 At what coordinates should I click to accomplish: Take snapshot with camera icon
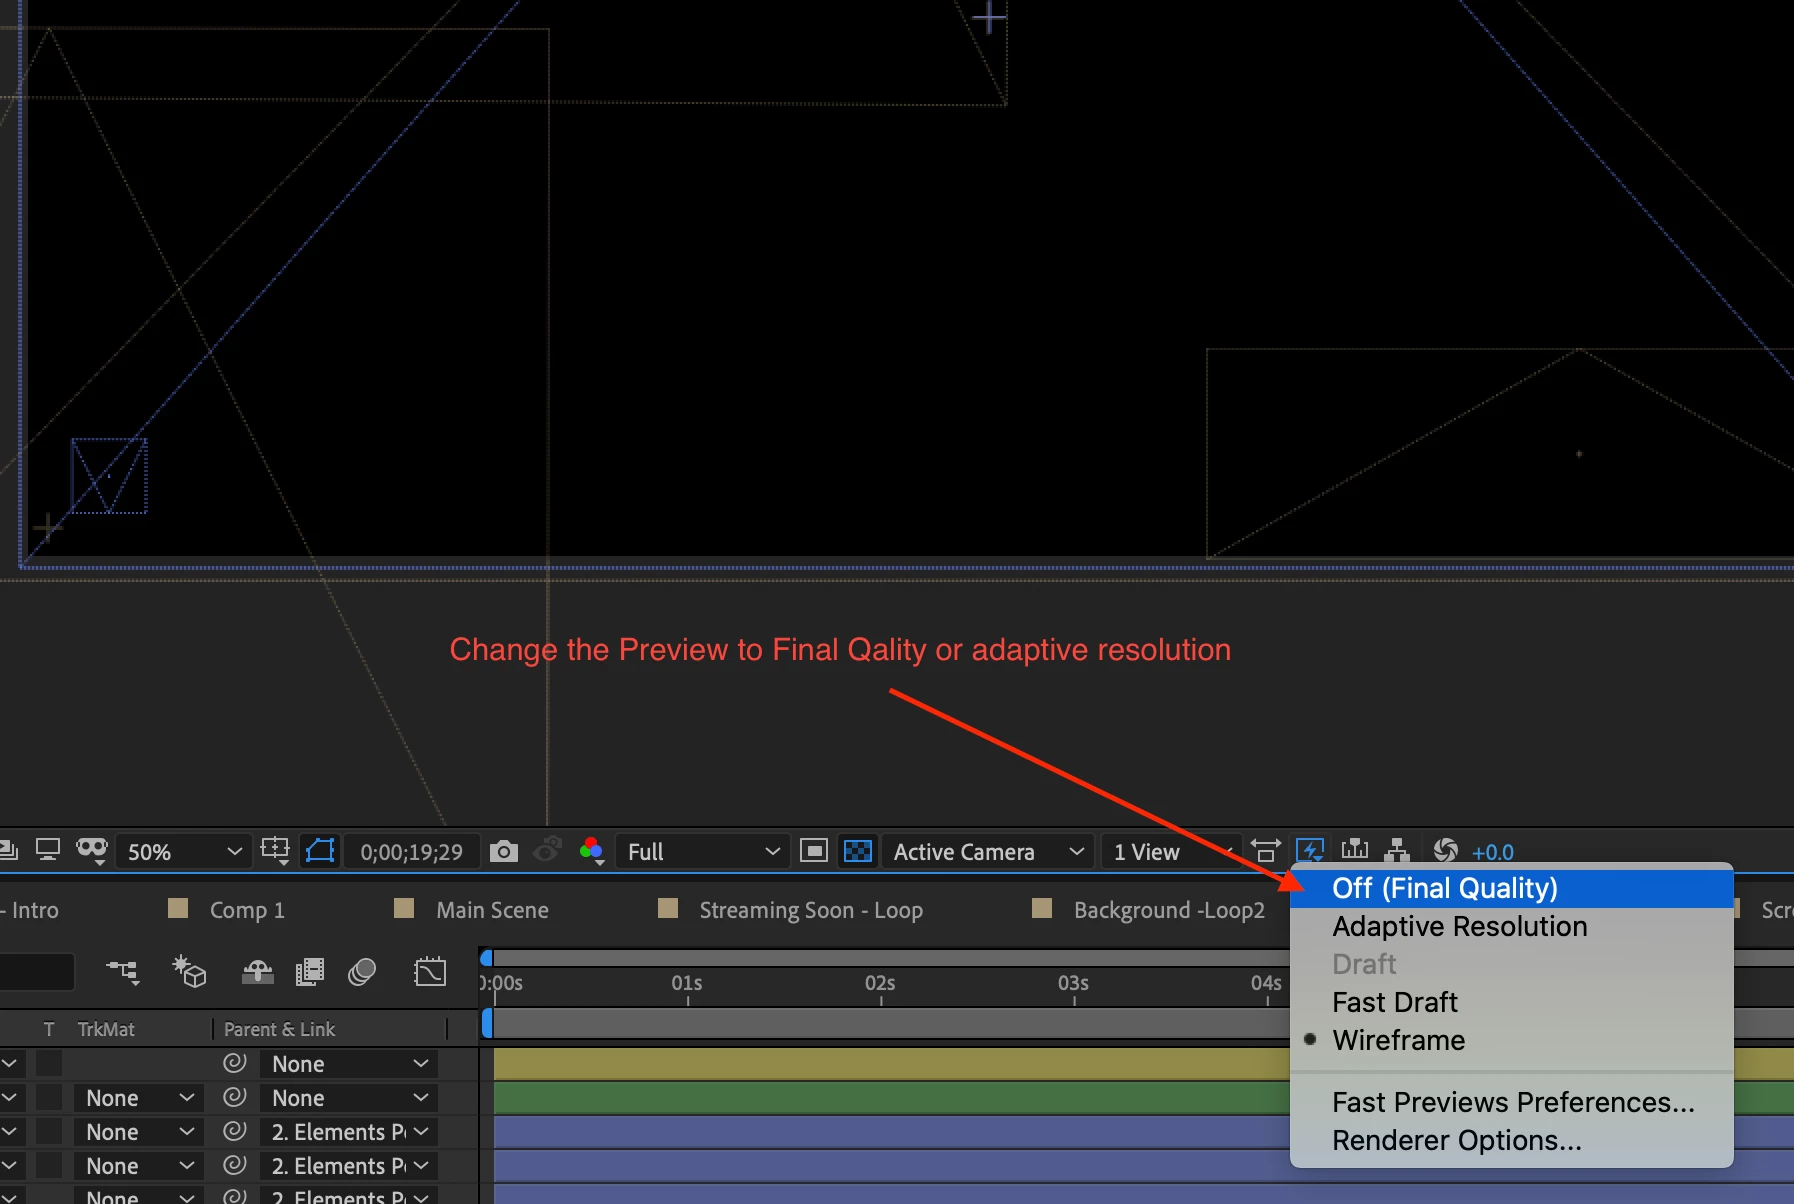[x=504, y=851]
